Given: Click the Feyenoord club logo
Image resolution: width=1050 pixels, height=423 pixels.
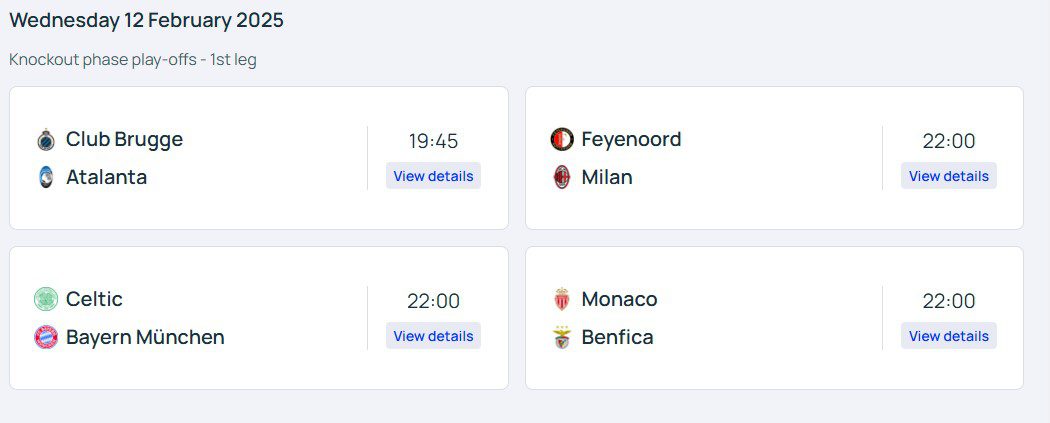Looking at the screenshot, I should [x=562, y=139].
